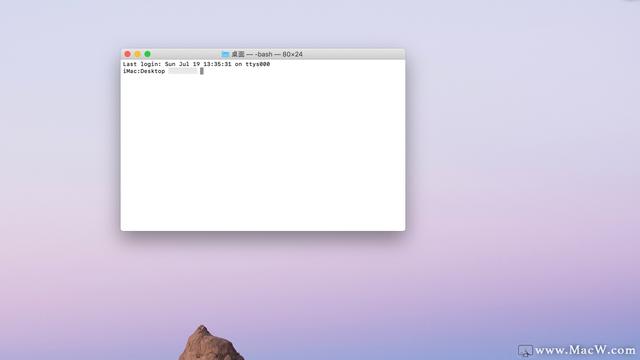Close the Terminal window with red button
Image resolution: width=640 pixels, height=360 pixels.
(128, 54)
